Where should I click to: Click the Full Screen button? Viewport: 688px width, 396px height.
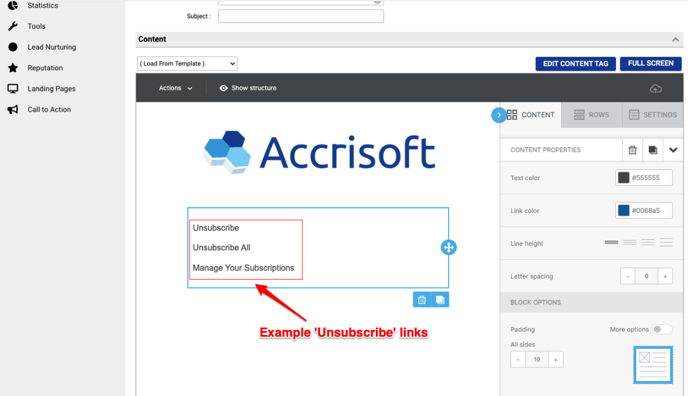click(x=651, y=64)
